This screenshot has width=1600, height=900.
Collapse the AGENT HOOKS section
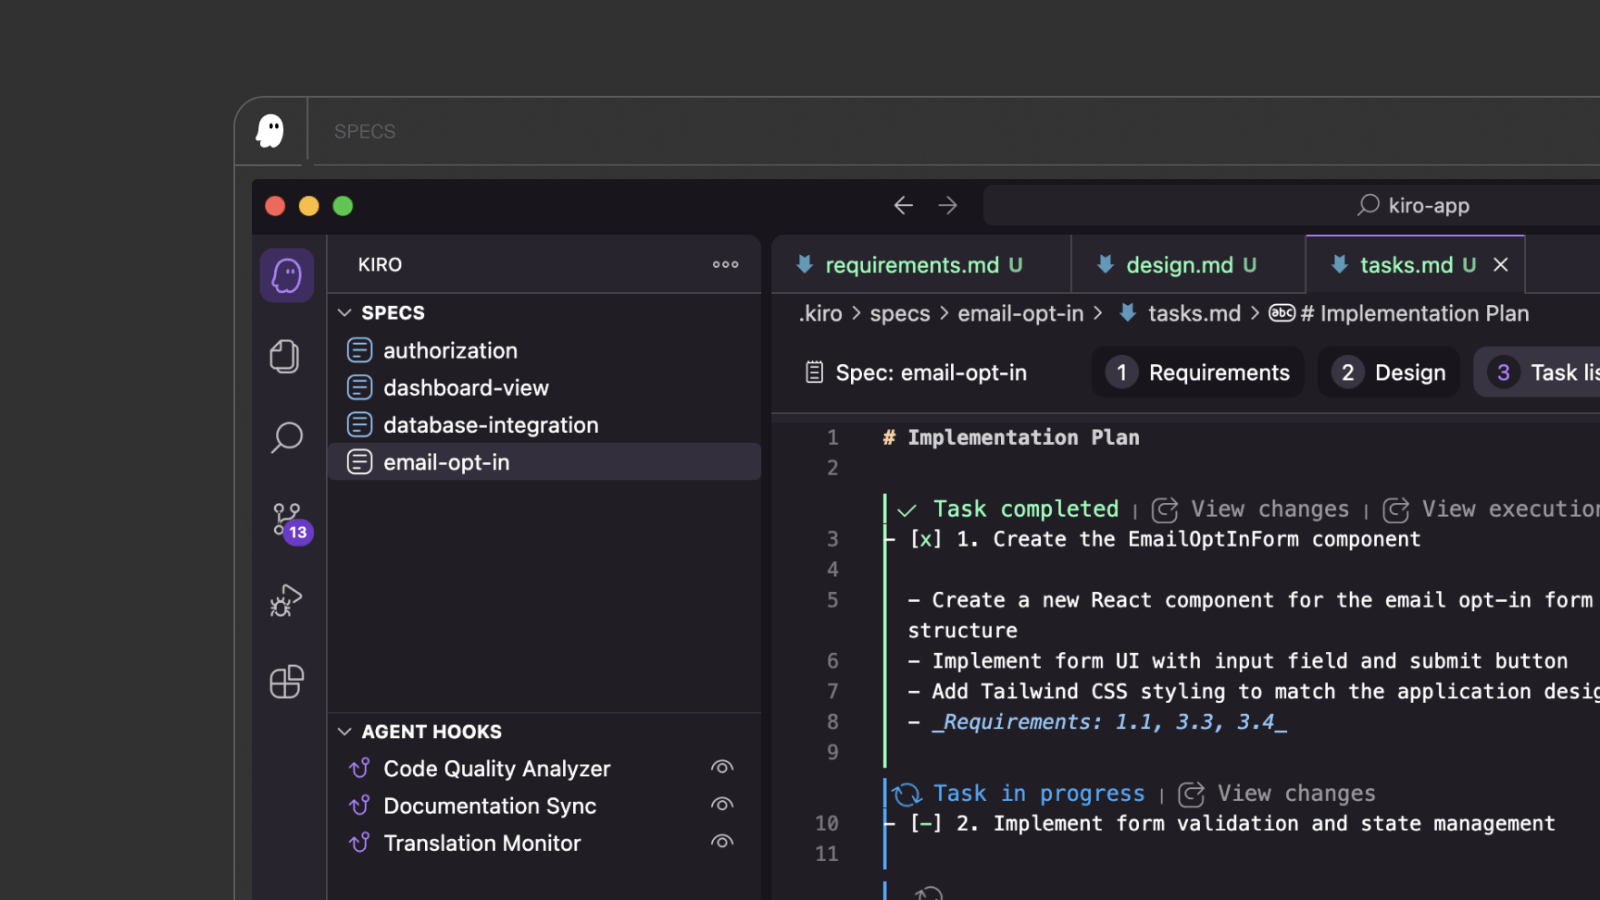345,732
